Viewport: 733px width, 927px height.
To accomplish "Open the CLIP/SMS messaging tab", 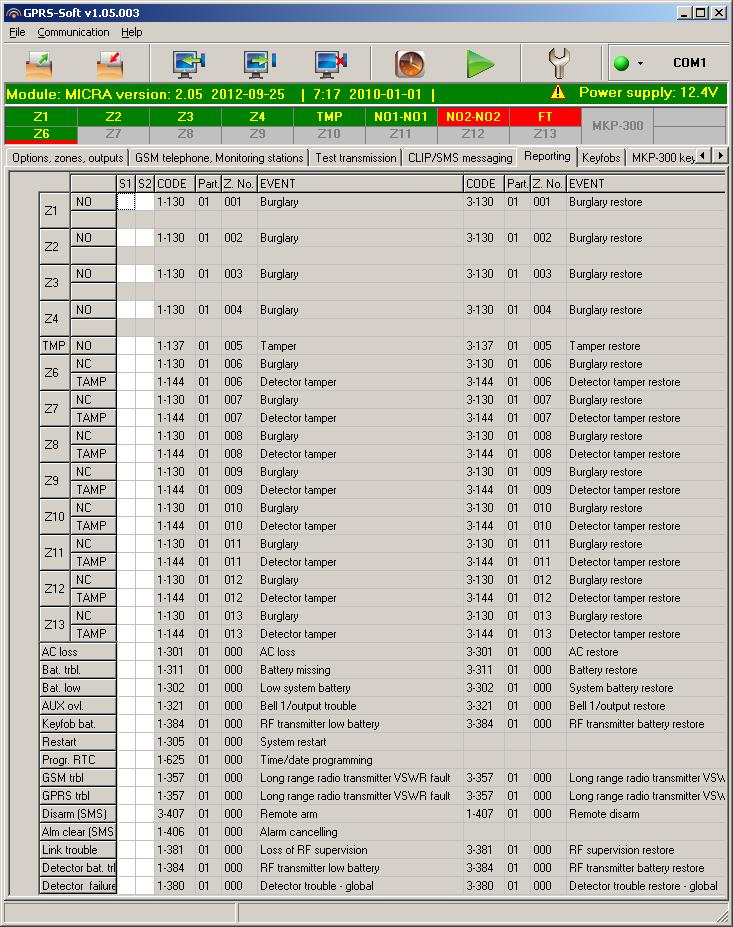I will [460, 158].
